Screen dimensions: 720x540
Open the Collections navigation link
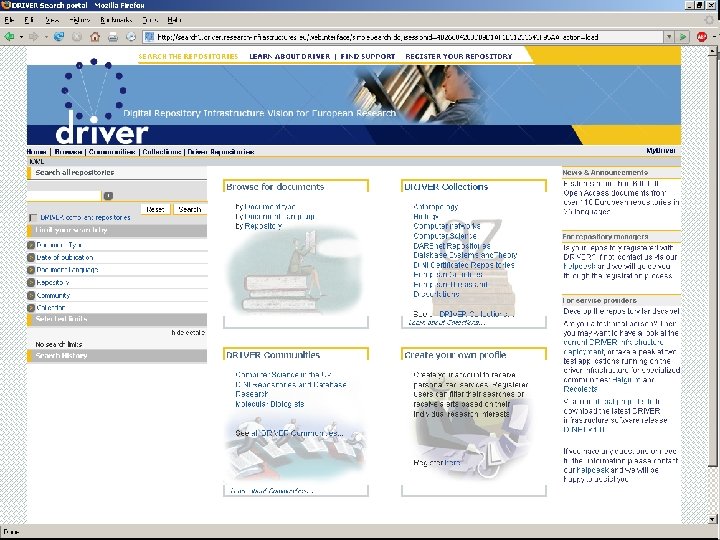pos(162,152)
